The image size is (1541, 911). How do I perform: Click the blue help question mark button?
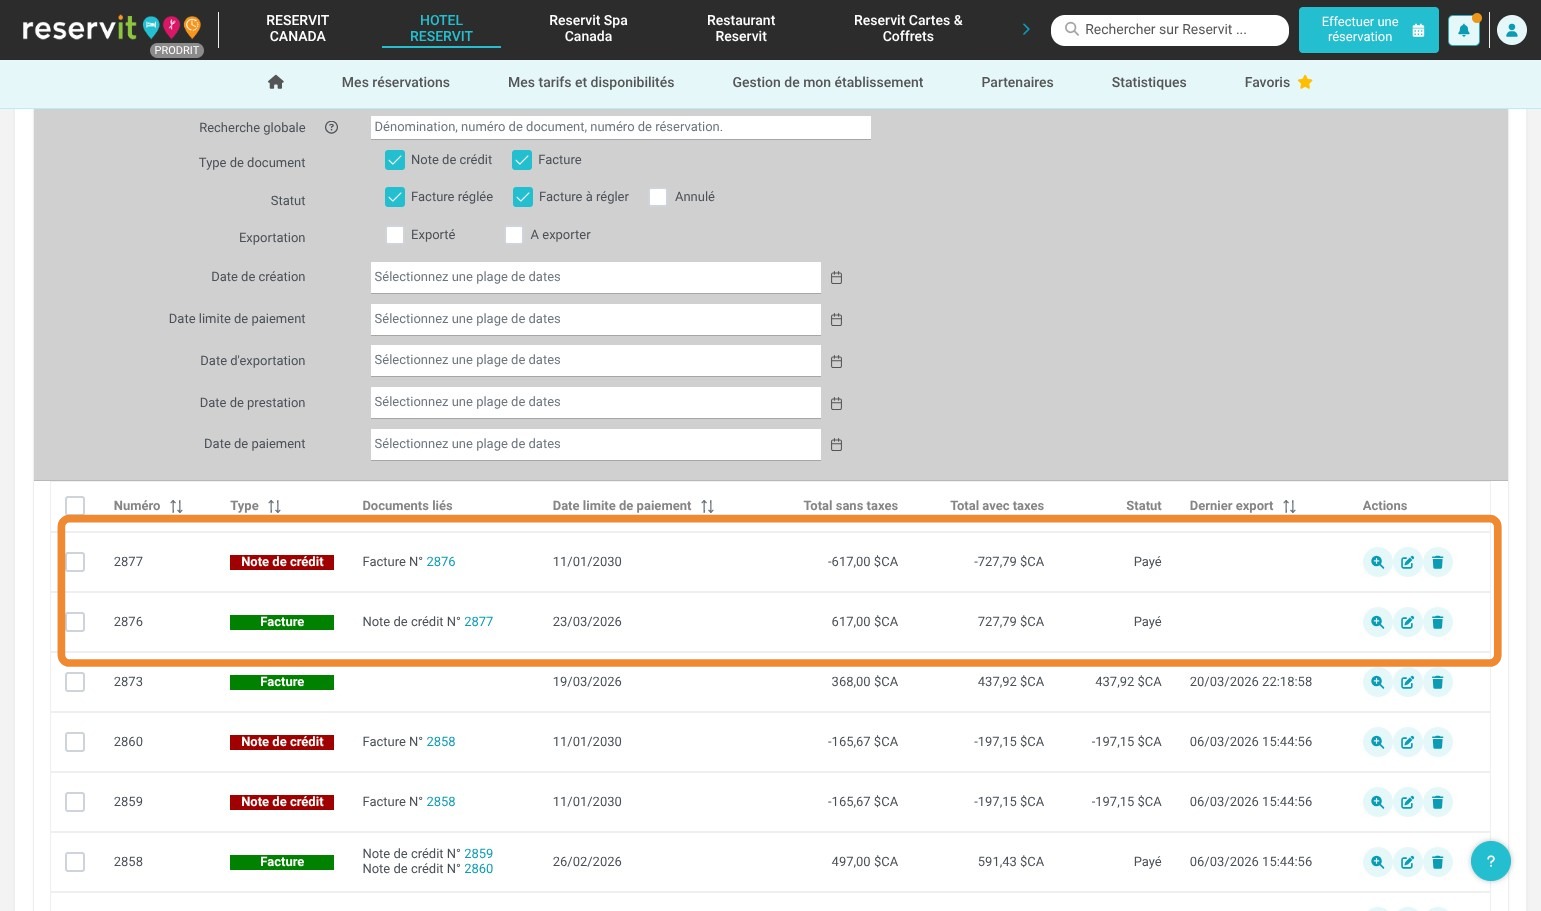click(x=1490, y=861)
